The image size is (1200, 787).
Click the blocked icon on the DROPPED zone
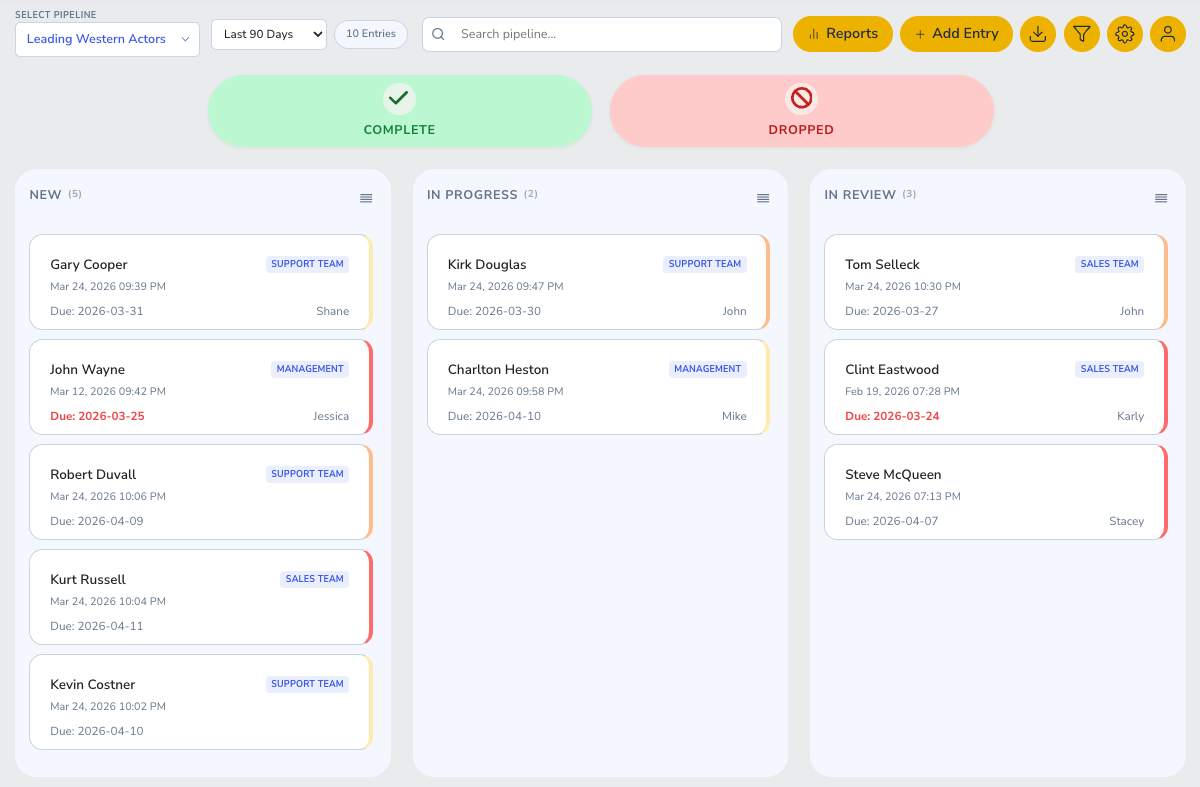coord(801,98)
